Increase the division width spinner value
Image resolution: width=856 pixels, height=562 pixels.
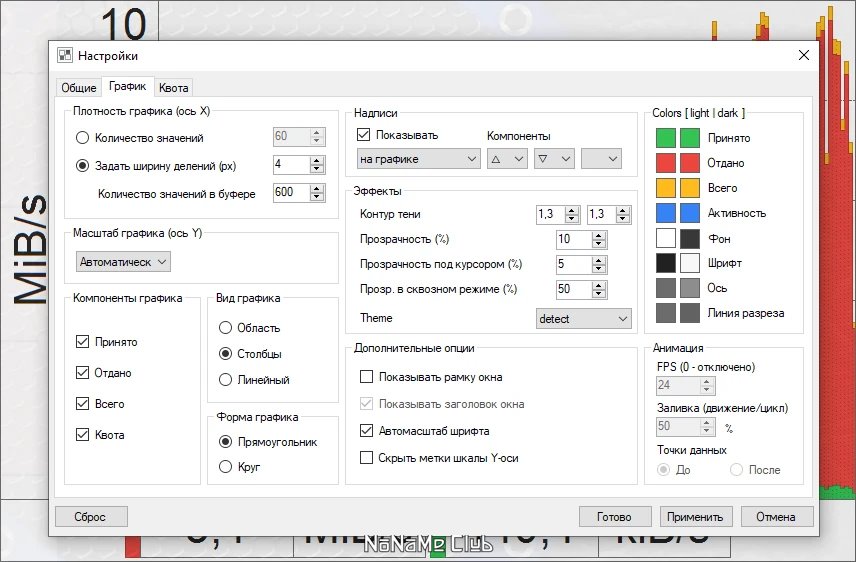pos(317,160)
